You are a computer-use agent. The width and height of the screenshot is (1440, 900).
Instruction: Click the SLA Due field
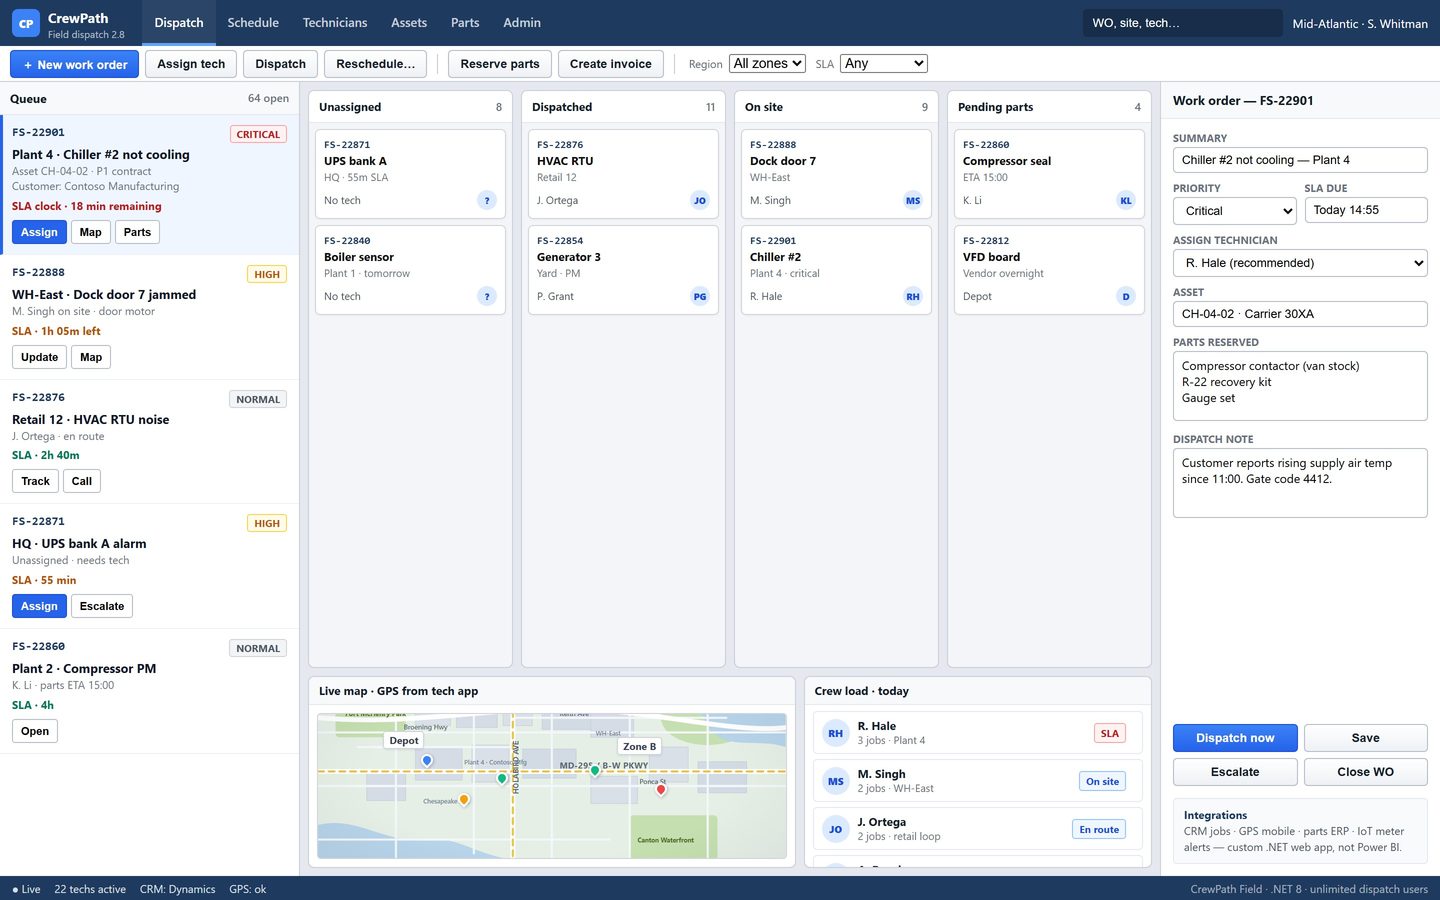click(x=1366, y=210)
